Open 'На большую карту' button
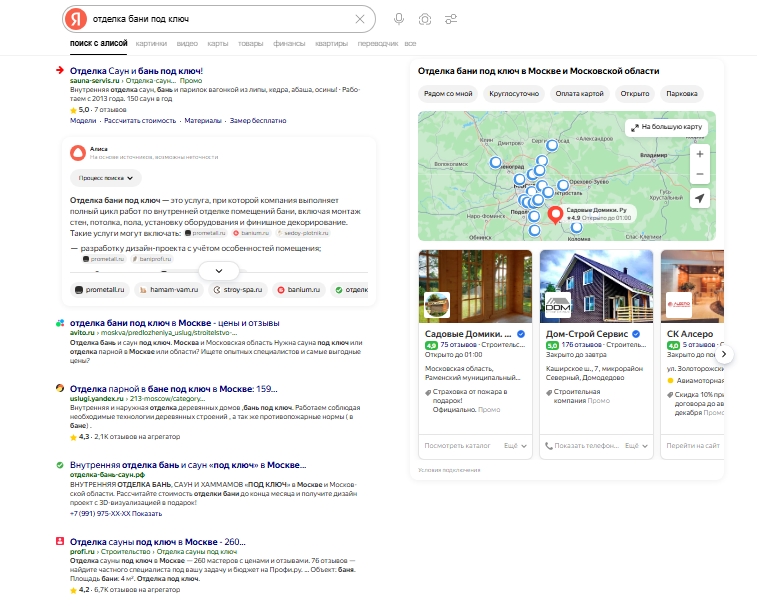Image resolution: width=757 pixels, height=606 pixels. click(667, 127)
